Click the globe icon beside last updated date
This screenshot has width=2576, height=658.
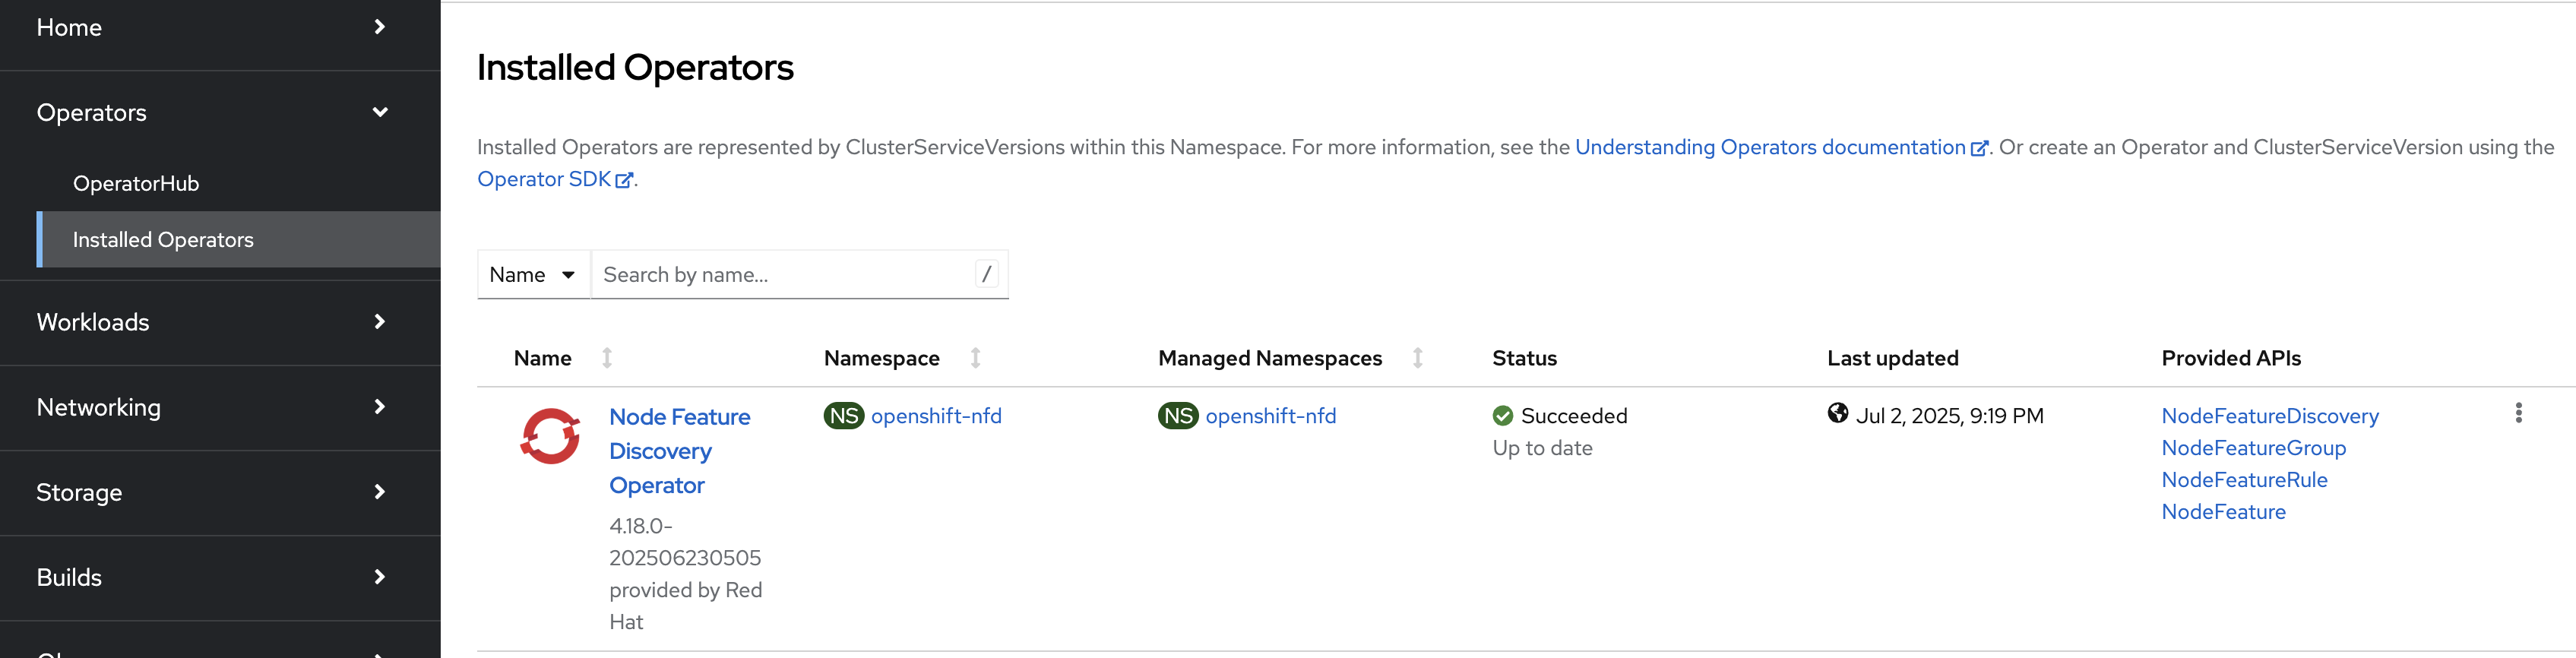(x=1837, y=414)
